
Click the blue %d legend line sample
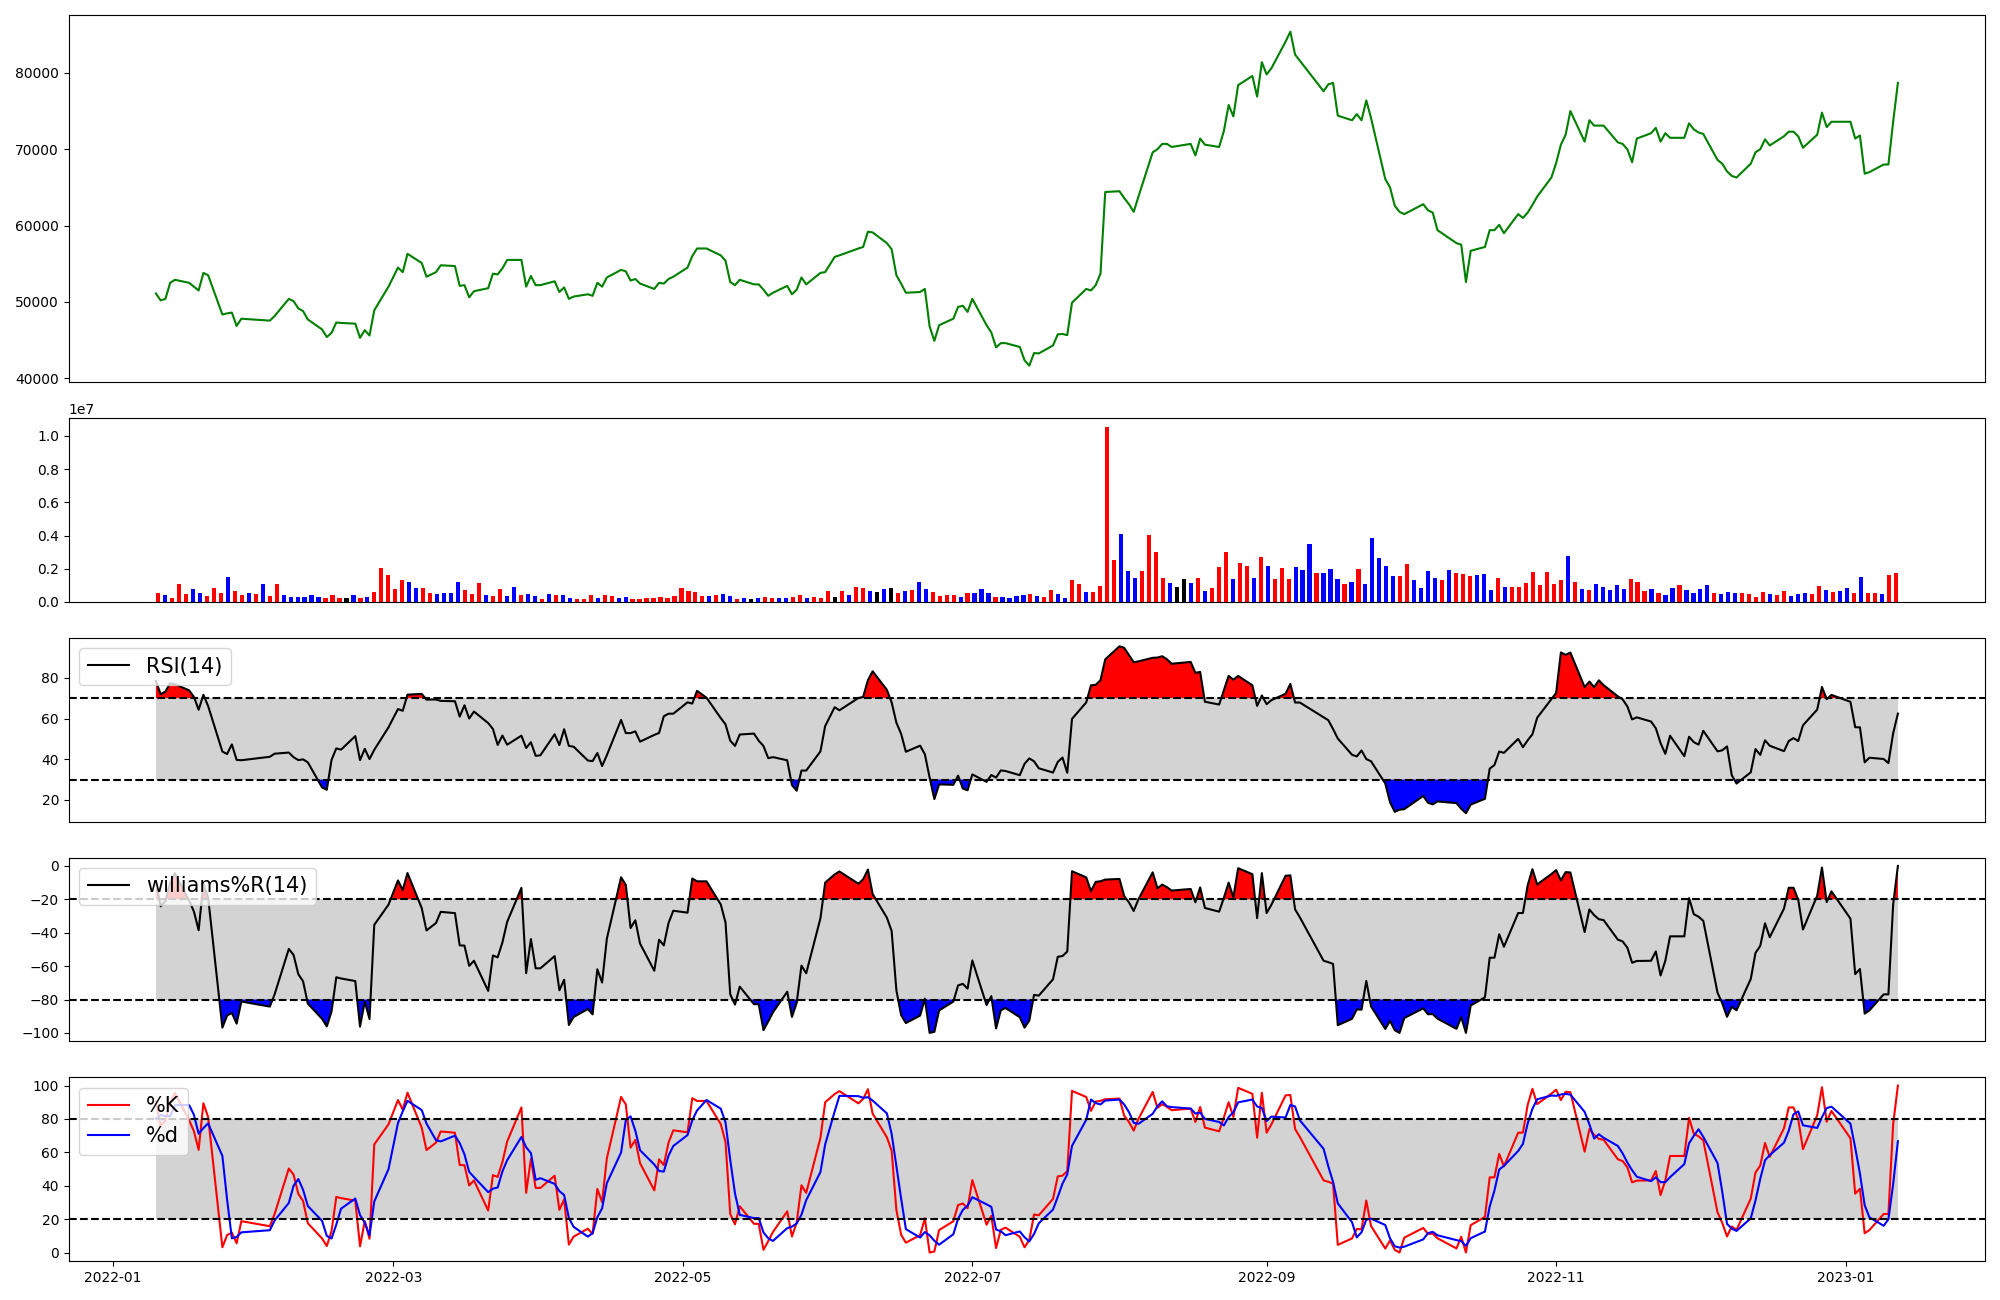109,1135
